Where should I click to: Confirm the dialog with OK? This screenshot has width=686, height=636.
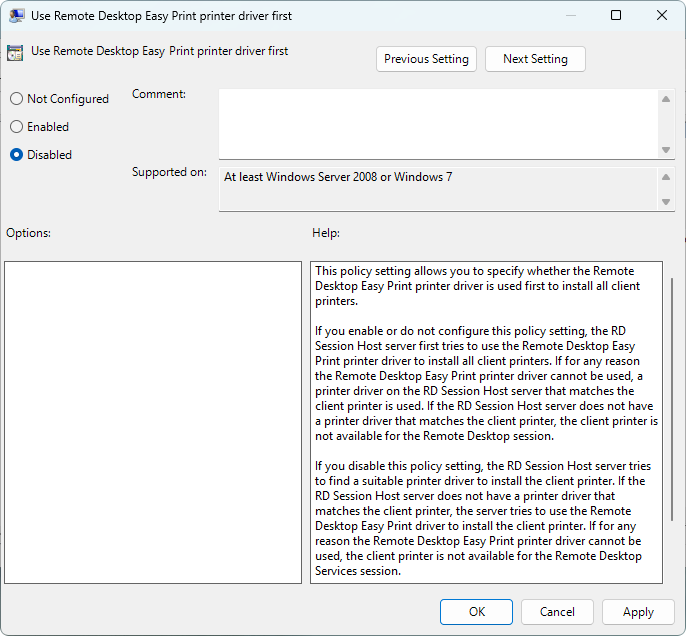[x=476, y=612]
